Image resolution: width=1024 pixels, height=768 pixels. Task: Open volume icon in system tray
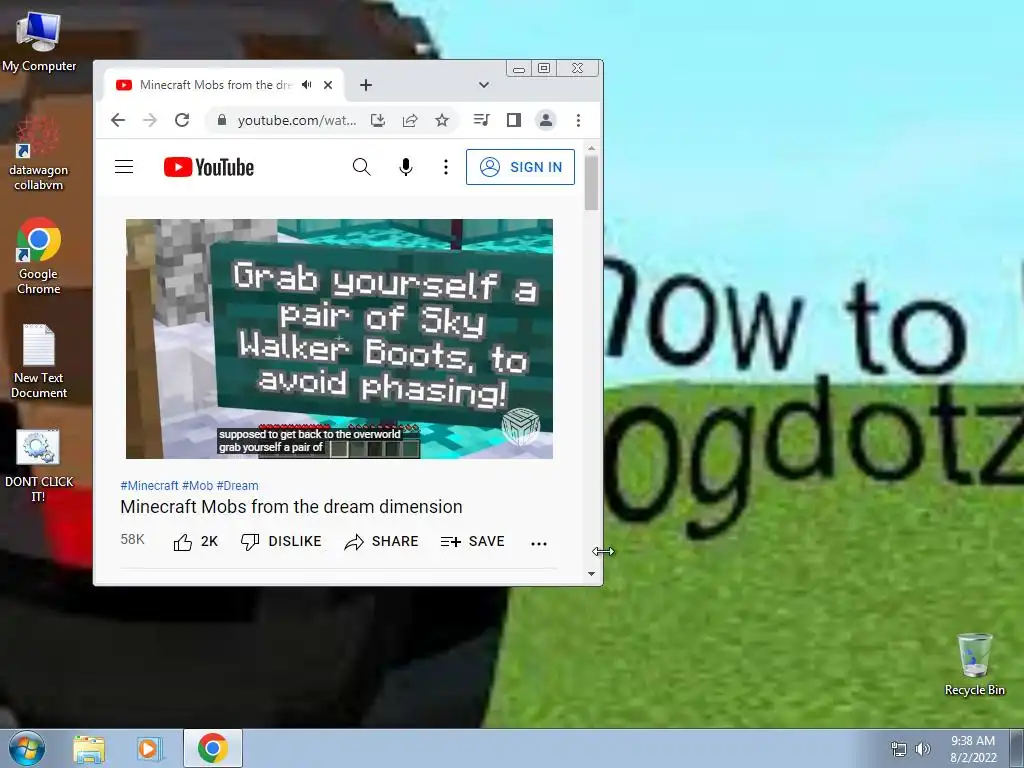pyautogui.click(x=923, y=749)
